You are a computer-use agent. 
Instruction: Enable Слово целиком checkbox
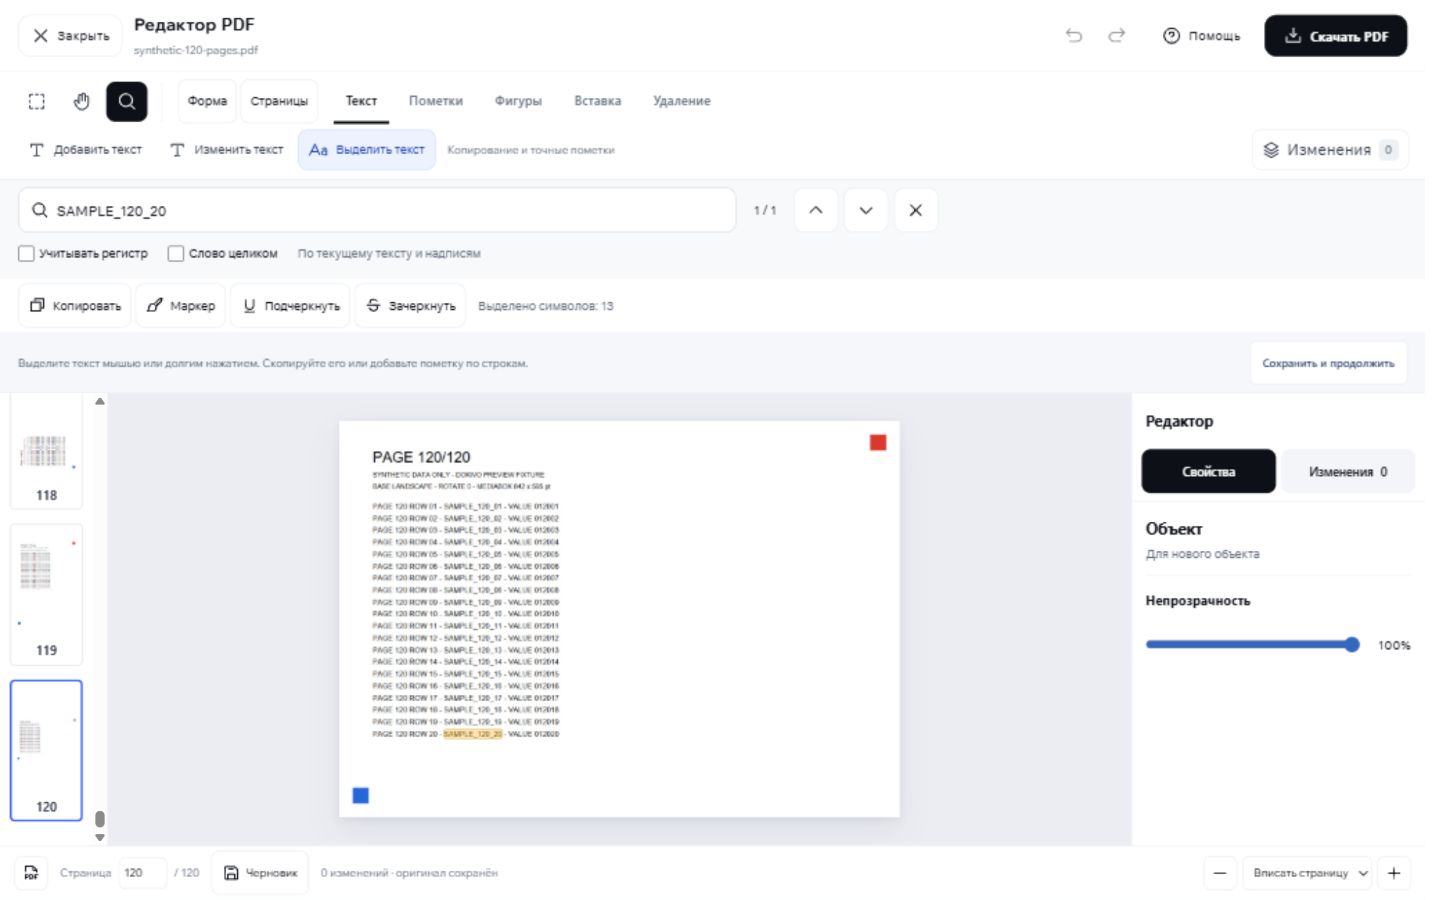tap(176, 254)
